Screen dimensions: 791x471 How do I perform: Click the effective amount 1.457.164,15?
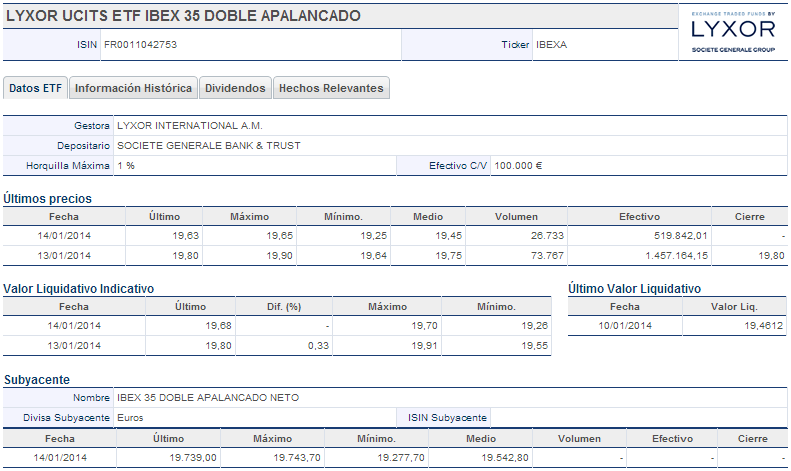(x=676, y=256)
